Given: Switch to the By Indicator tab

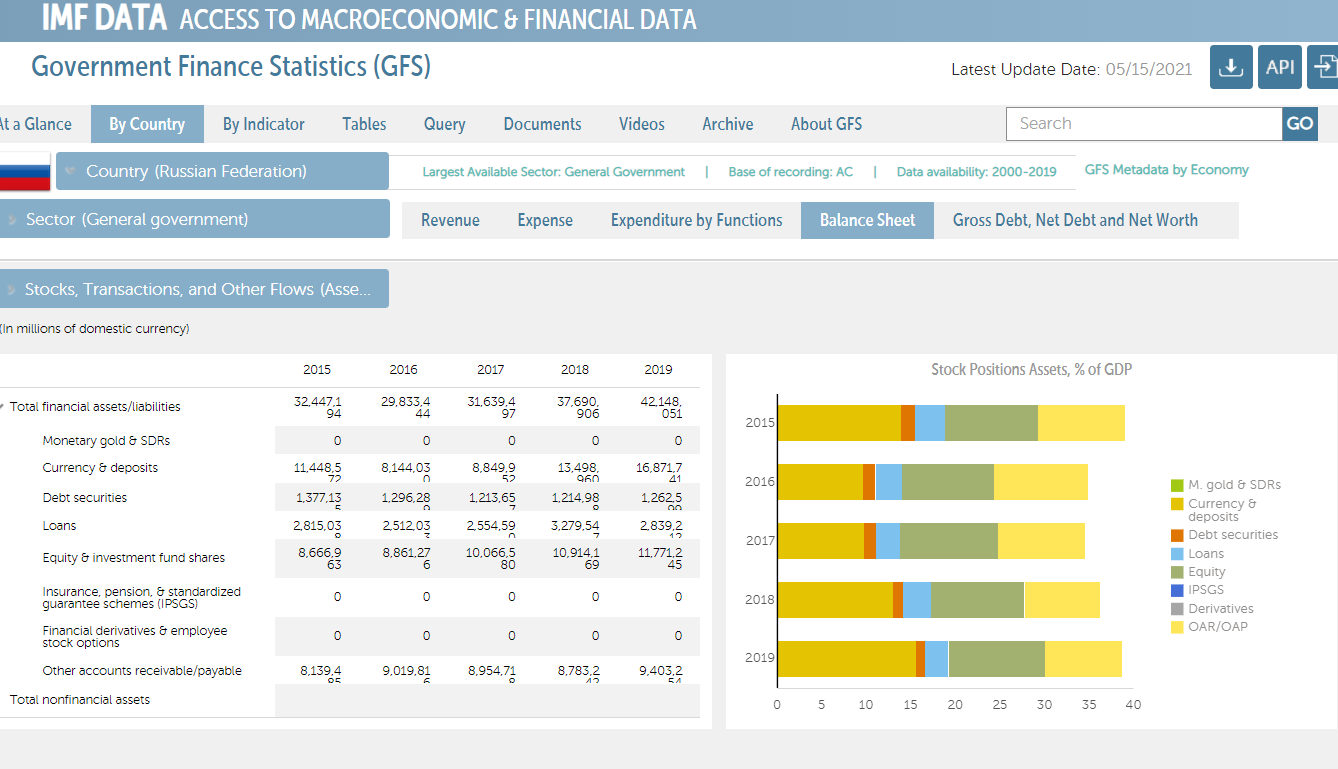Looking at the screenshot, I should tap(263, 124).
